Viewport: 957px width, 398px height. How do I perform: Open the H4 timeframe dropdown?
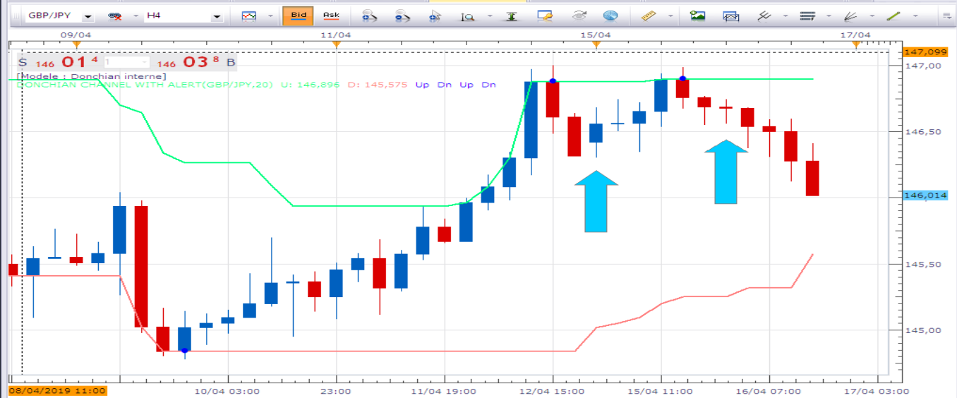[217, 16]
